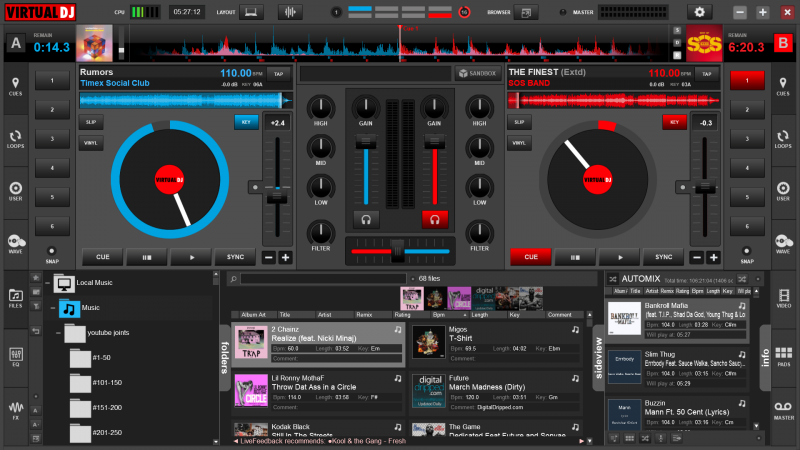Toggle Vinyl mode on deck A
800x450 pixels.
point(91,143)
